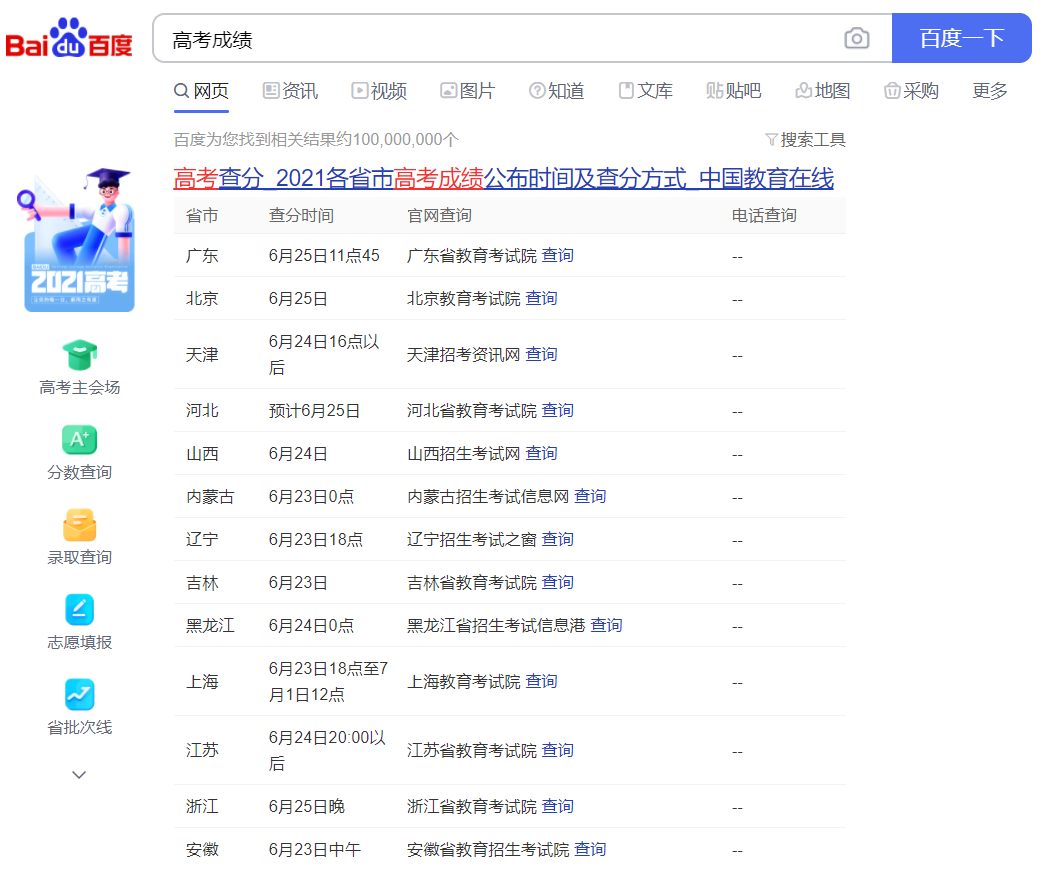Screen dimensions: 1042x870
Task: Click the 查分时间 column header
Action: [301, 215]
